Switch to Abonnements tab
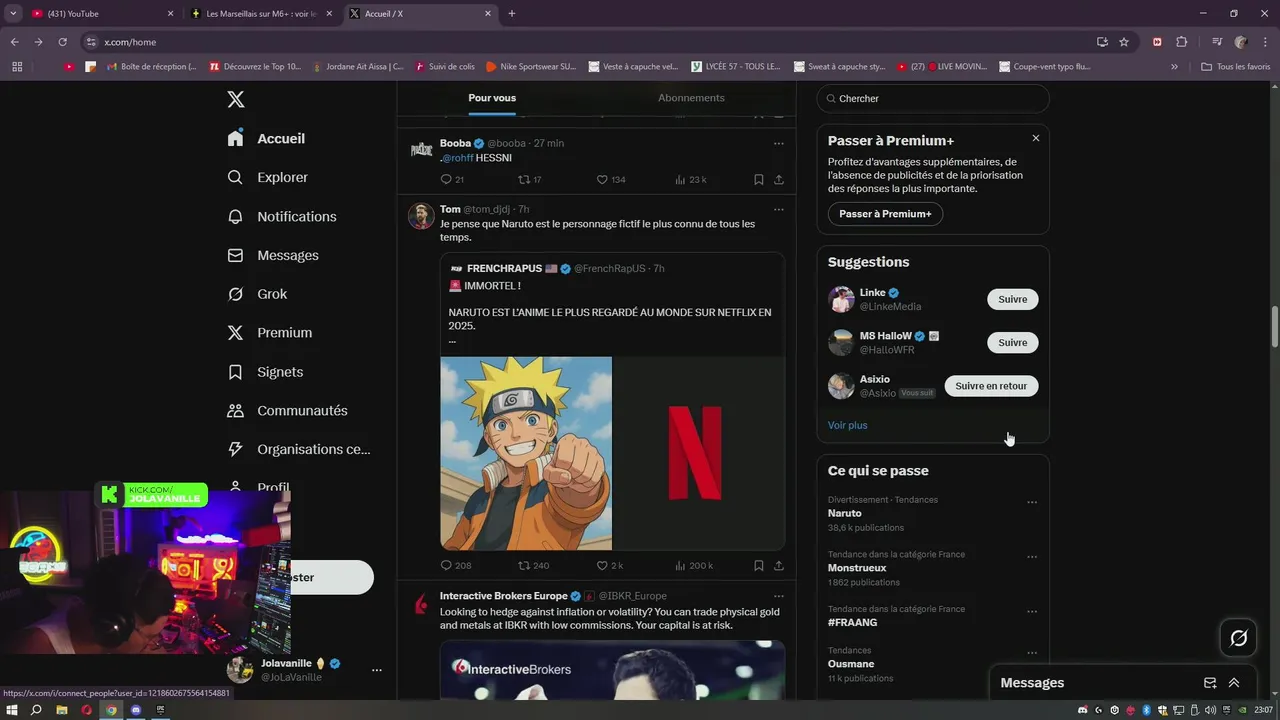The width and height of the screenshot is (1280, 720). (x=691, y=98)
